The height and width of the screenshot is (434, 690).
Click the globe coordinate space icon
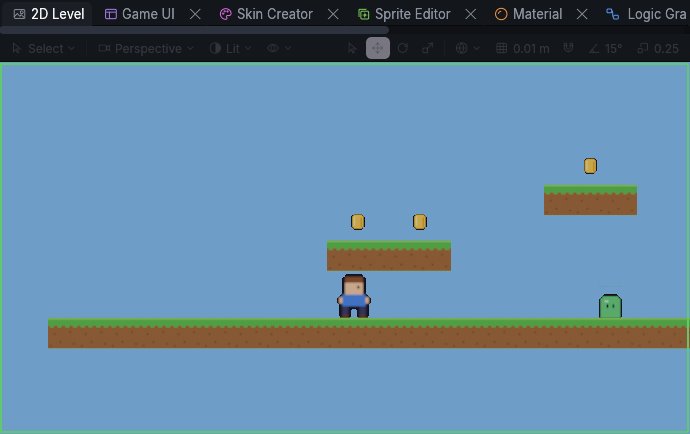click(x=462, y=48)
